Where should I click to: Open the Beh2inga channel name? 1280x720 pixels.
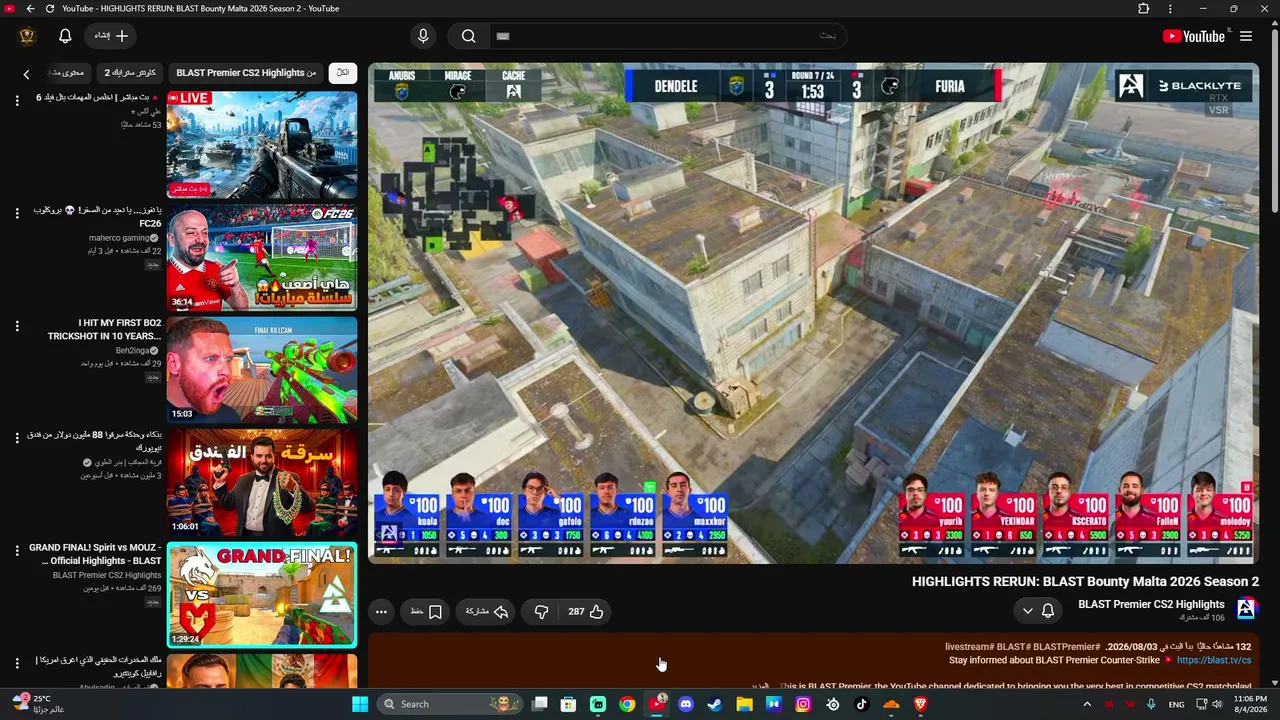click(x=132, y=351)
